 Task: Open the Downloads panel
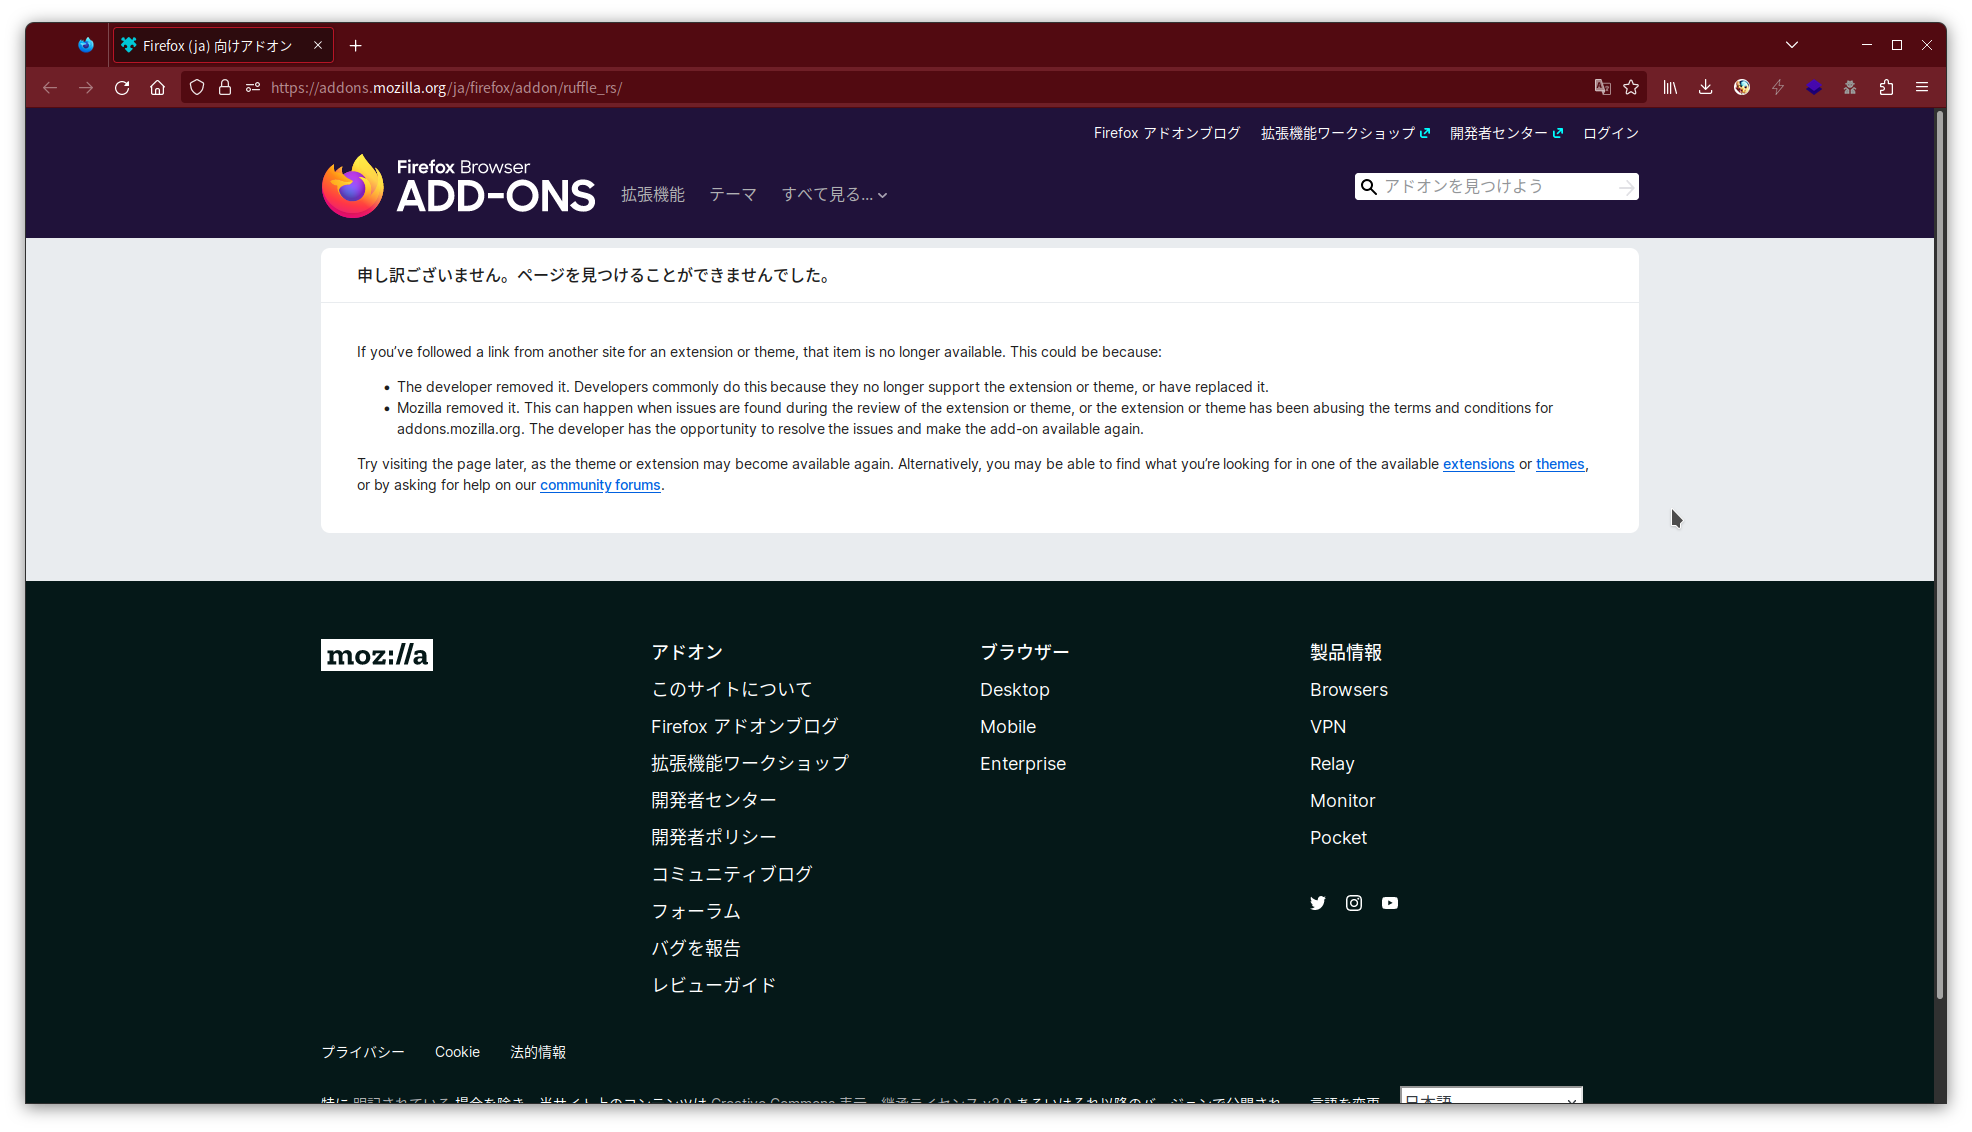point(1705,87)
